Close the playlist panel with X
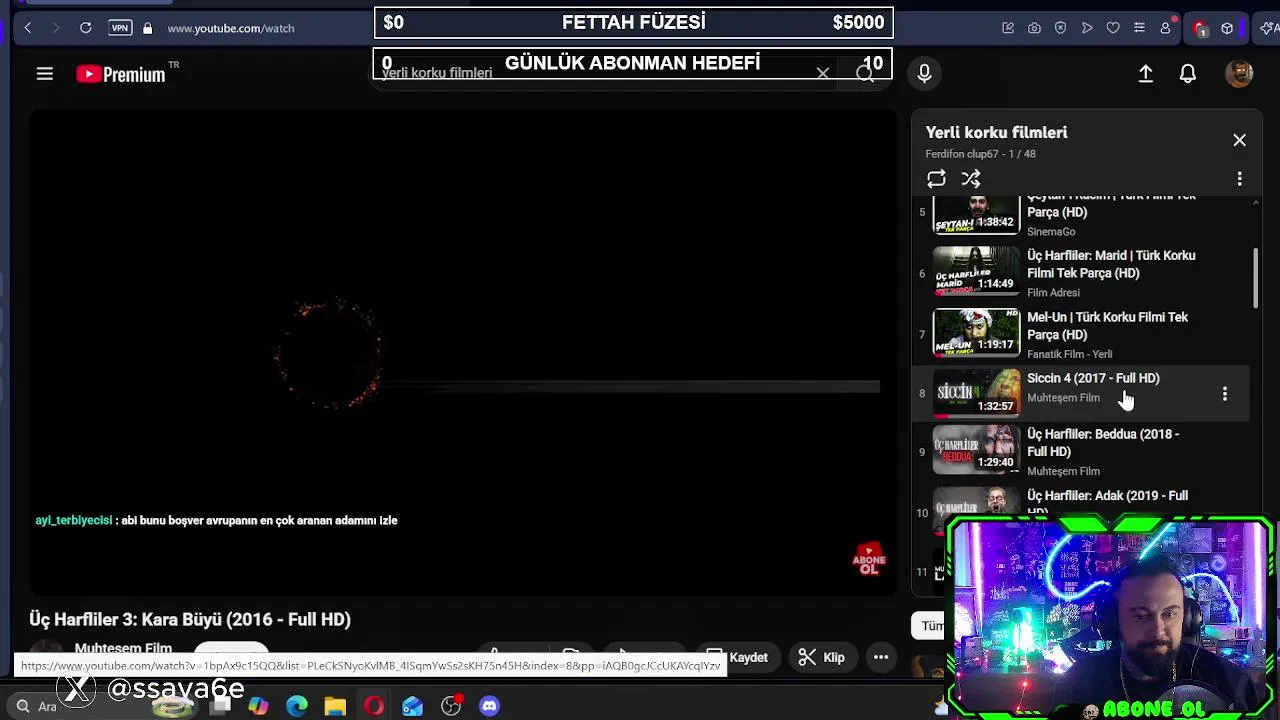 1239,140
